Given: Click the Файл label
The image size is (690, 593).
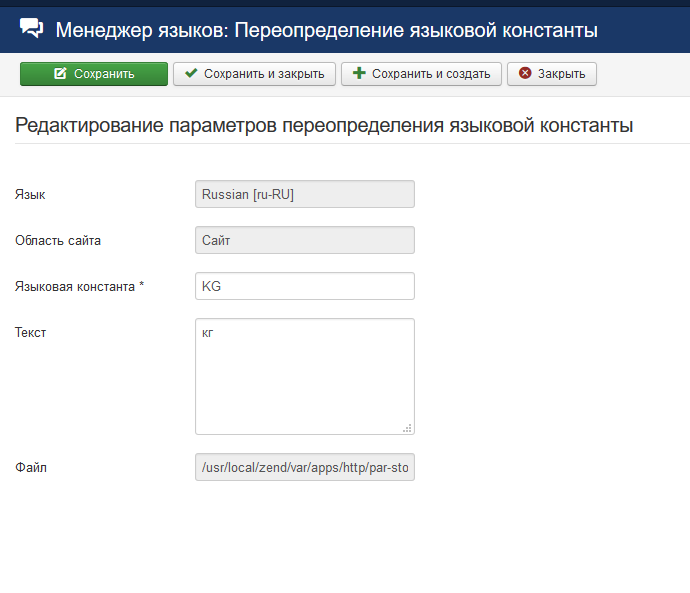Looking at the screenshot, I should [31, 467].
